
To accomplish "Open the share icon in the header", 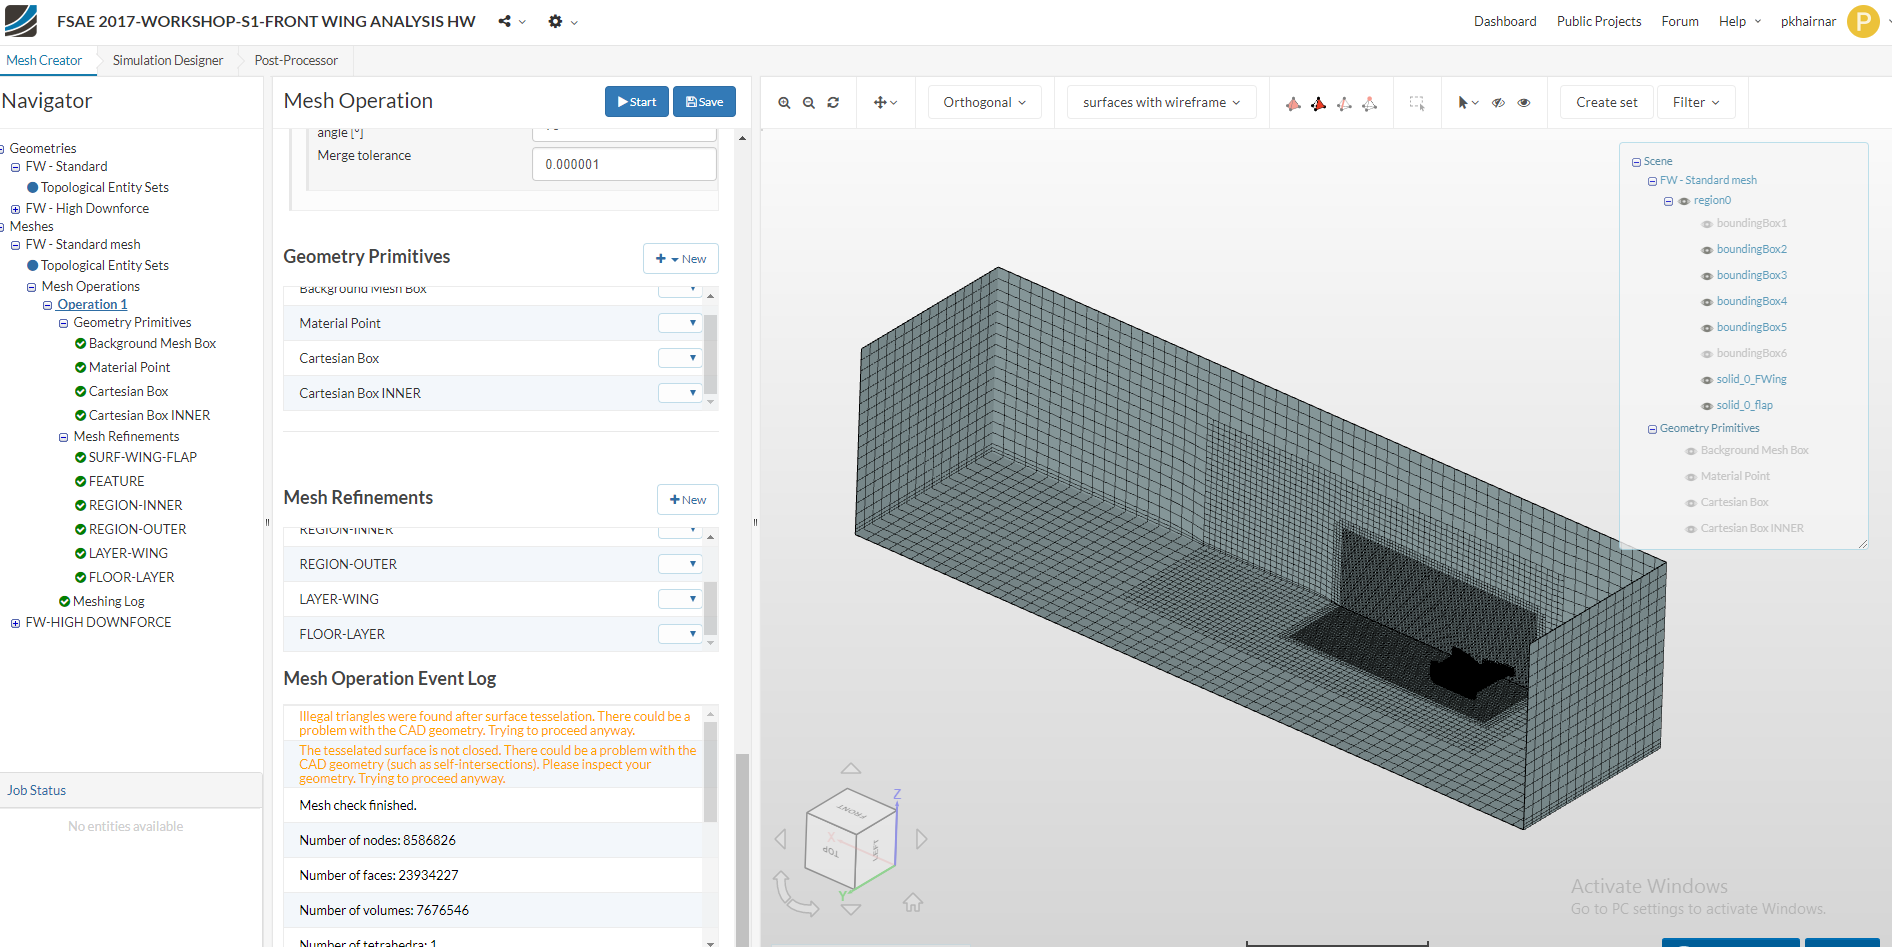I will (505, 21).
